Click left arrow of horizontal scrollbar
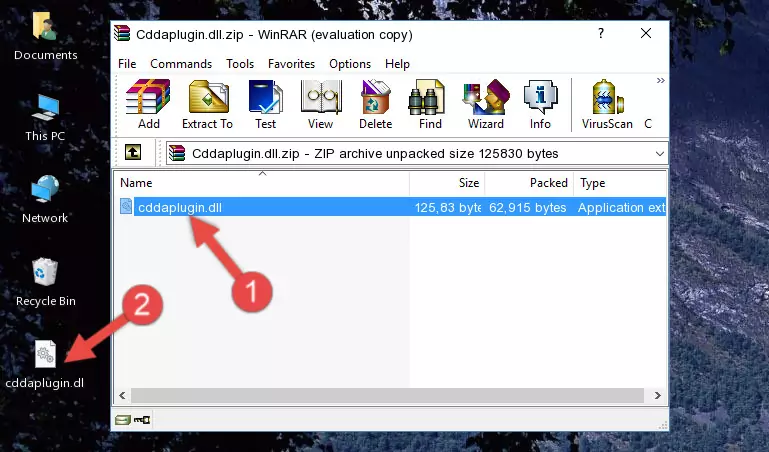Screen dimensions: 769x452 (123, 395)
